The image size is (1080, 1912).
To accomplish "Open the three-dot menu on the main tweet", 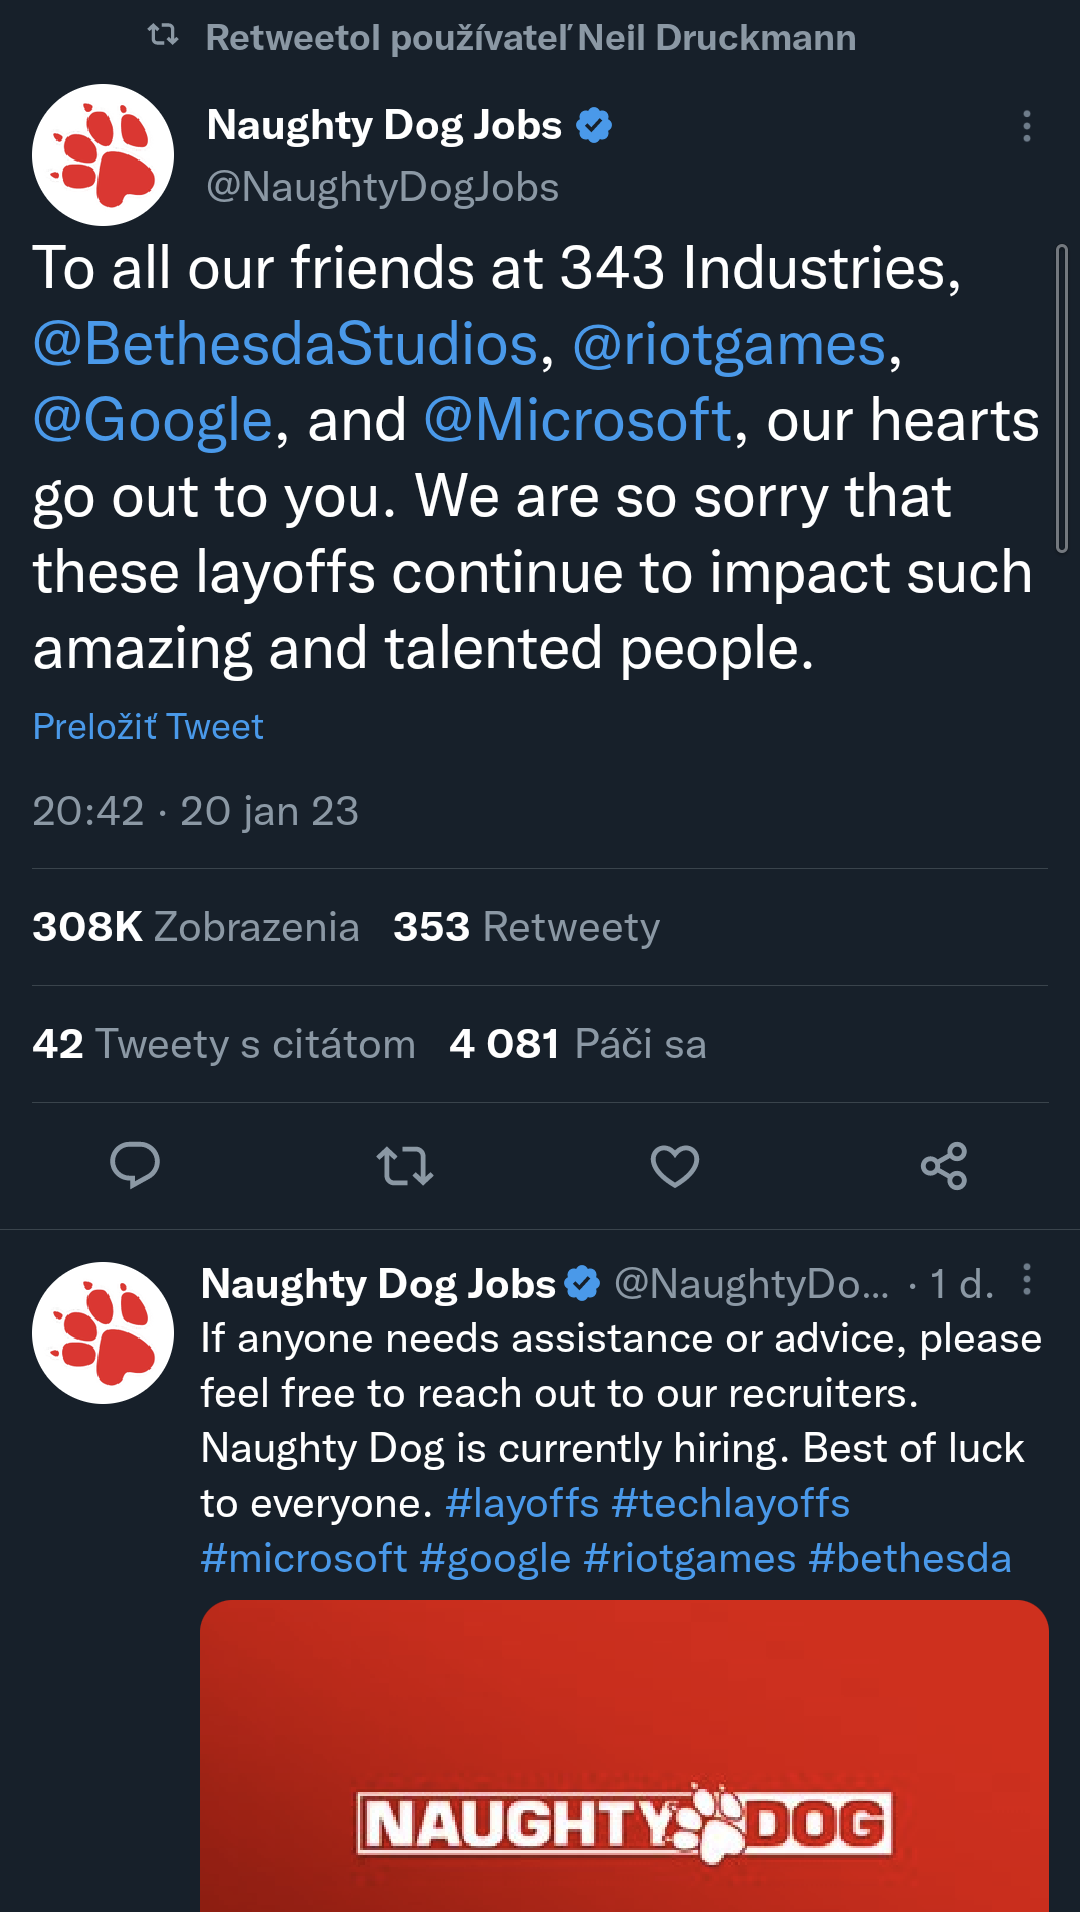I will click(1026, 127).
